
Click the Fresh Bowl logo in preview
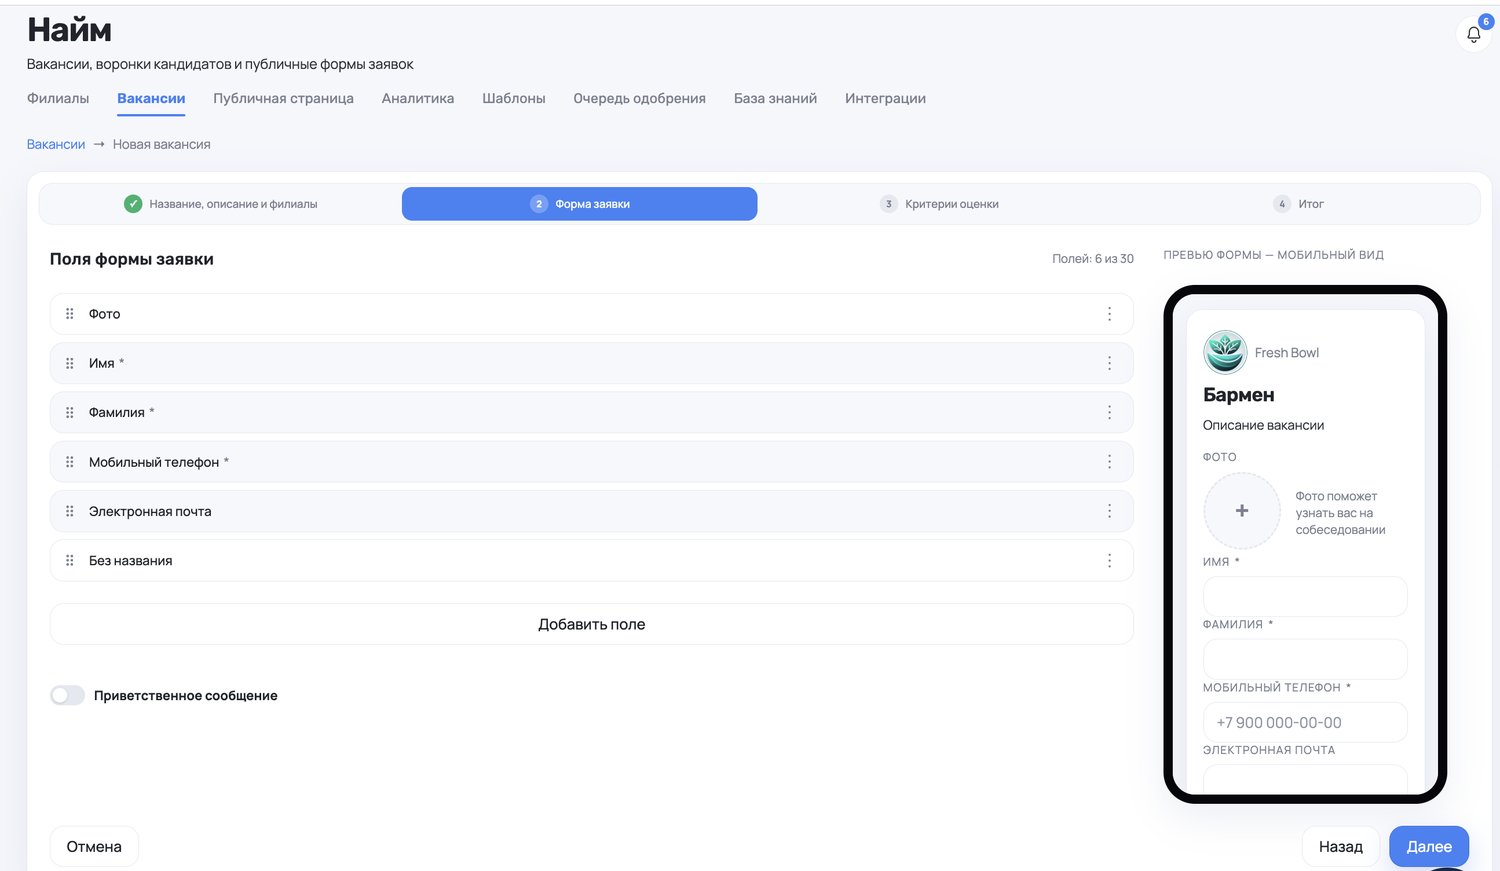(1225, 352)
